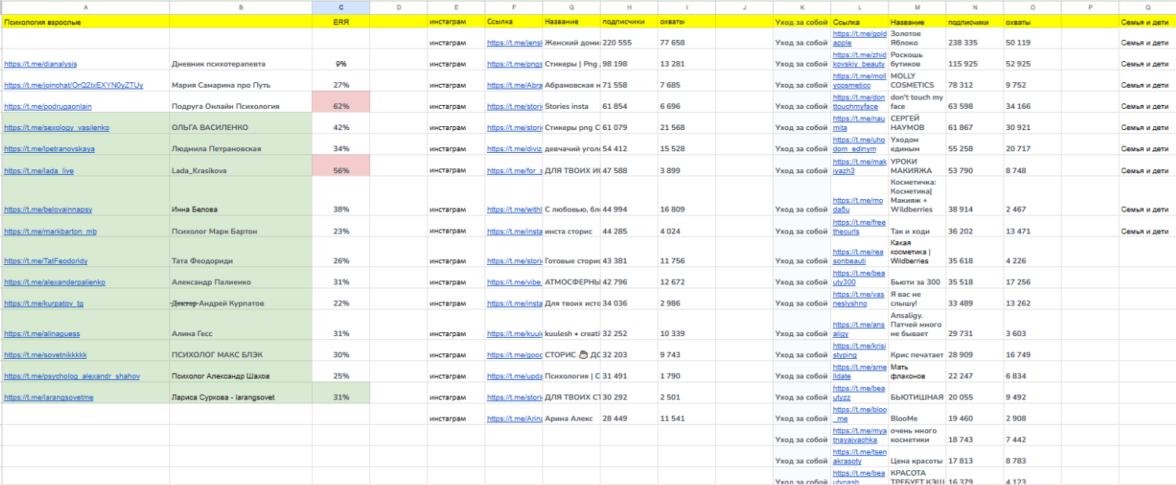This screenshot has height=485, width=1176.
Task: Click column H header letter
Action: (629, 7)
